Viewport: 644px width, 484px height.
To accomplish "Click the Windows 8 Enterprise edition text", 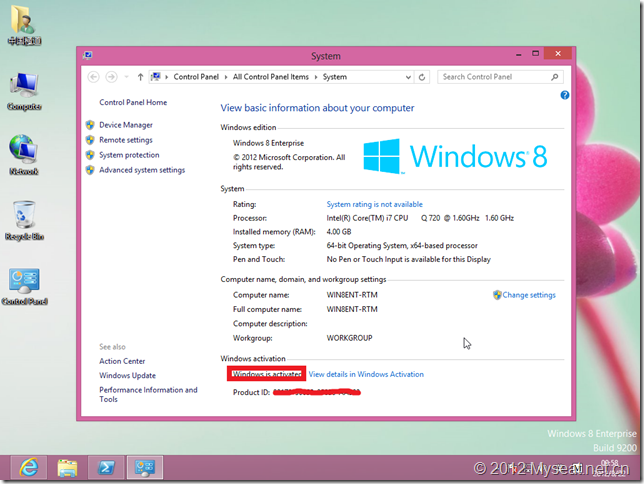I will [268, 143].
